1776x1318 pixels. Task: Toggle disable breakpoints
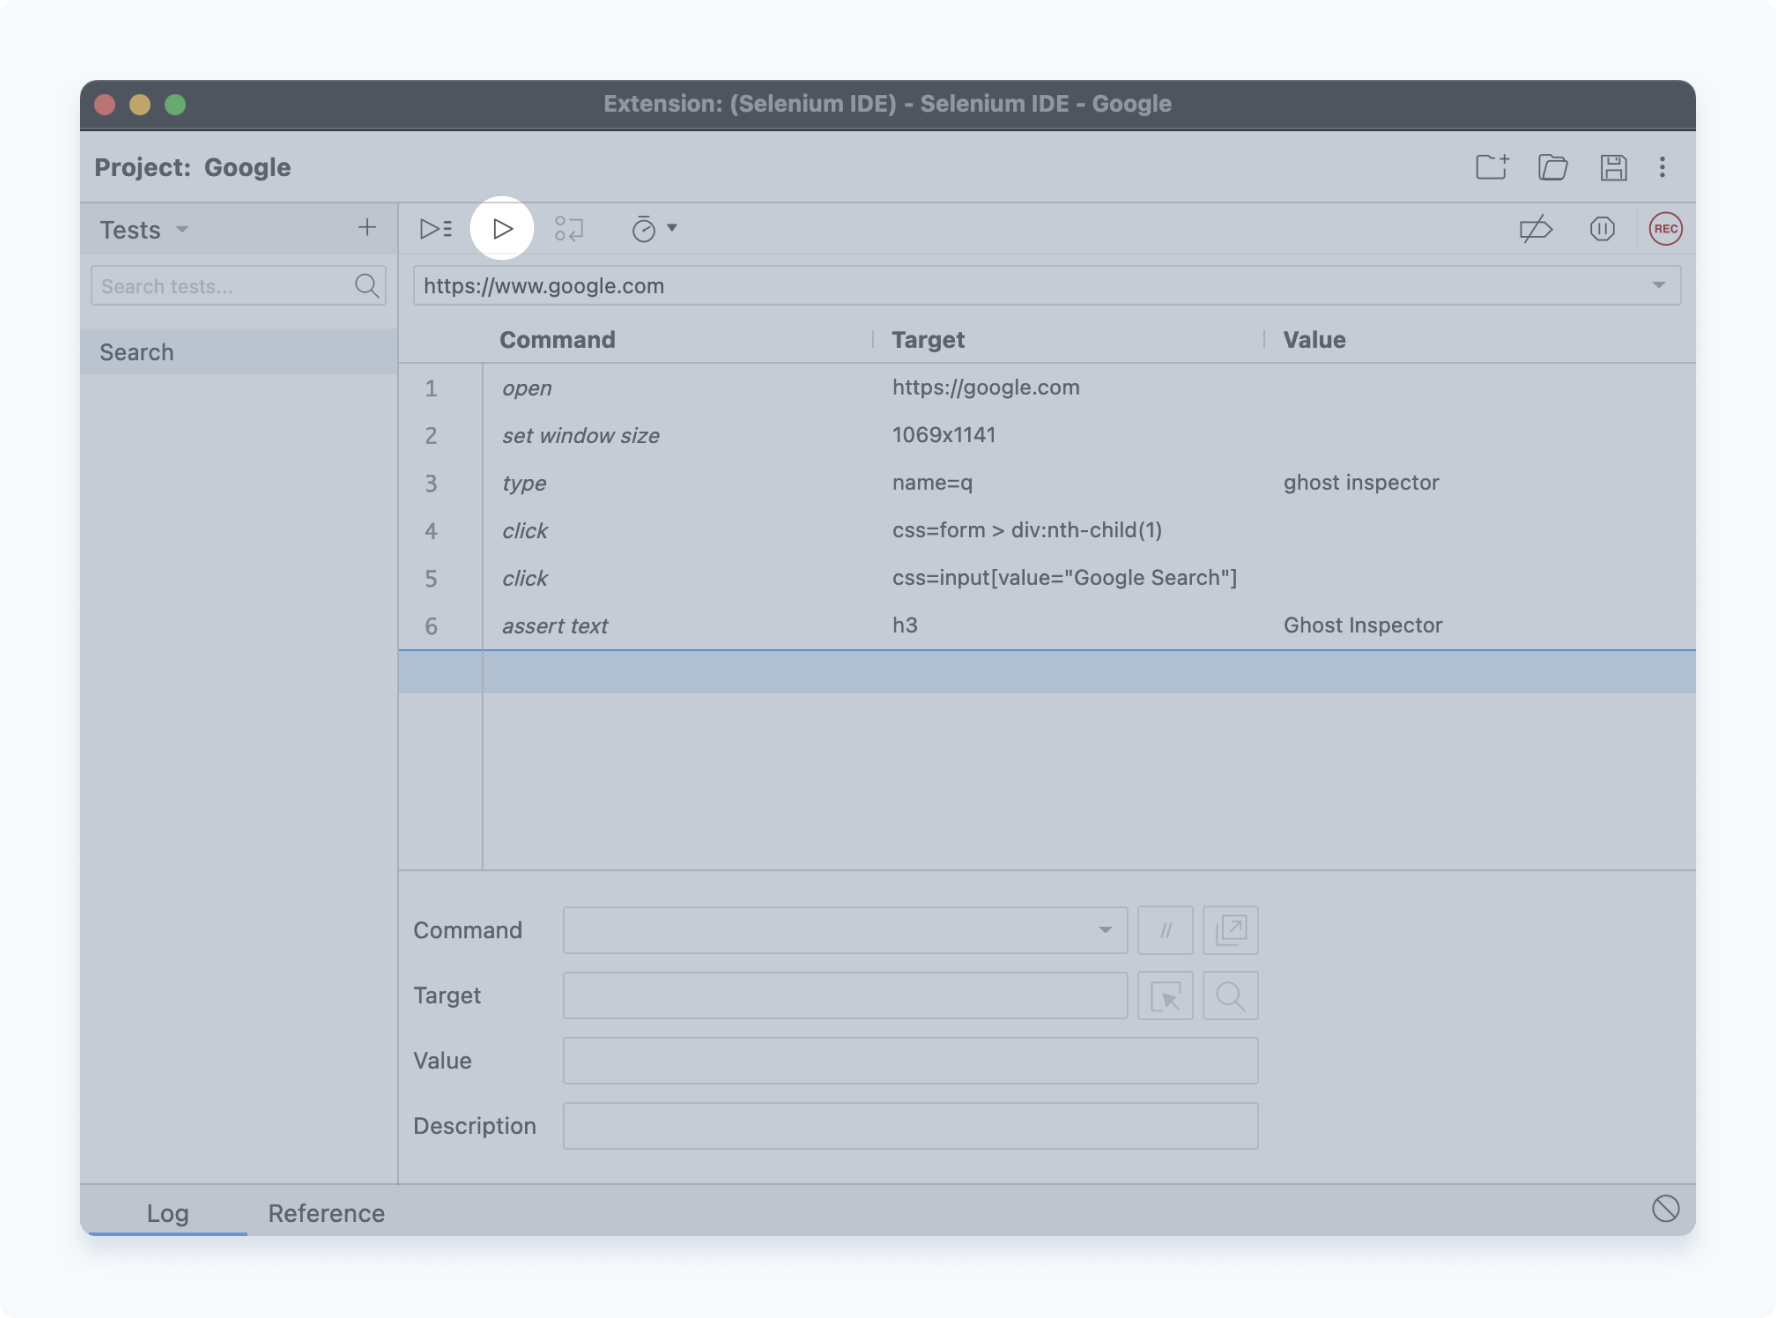[1537, 229]
